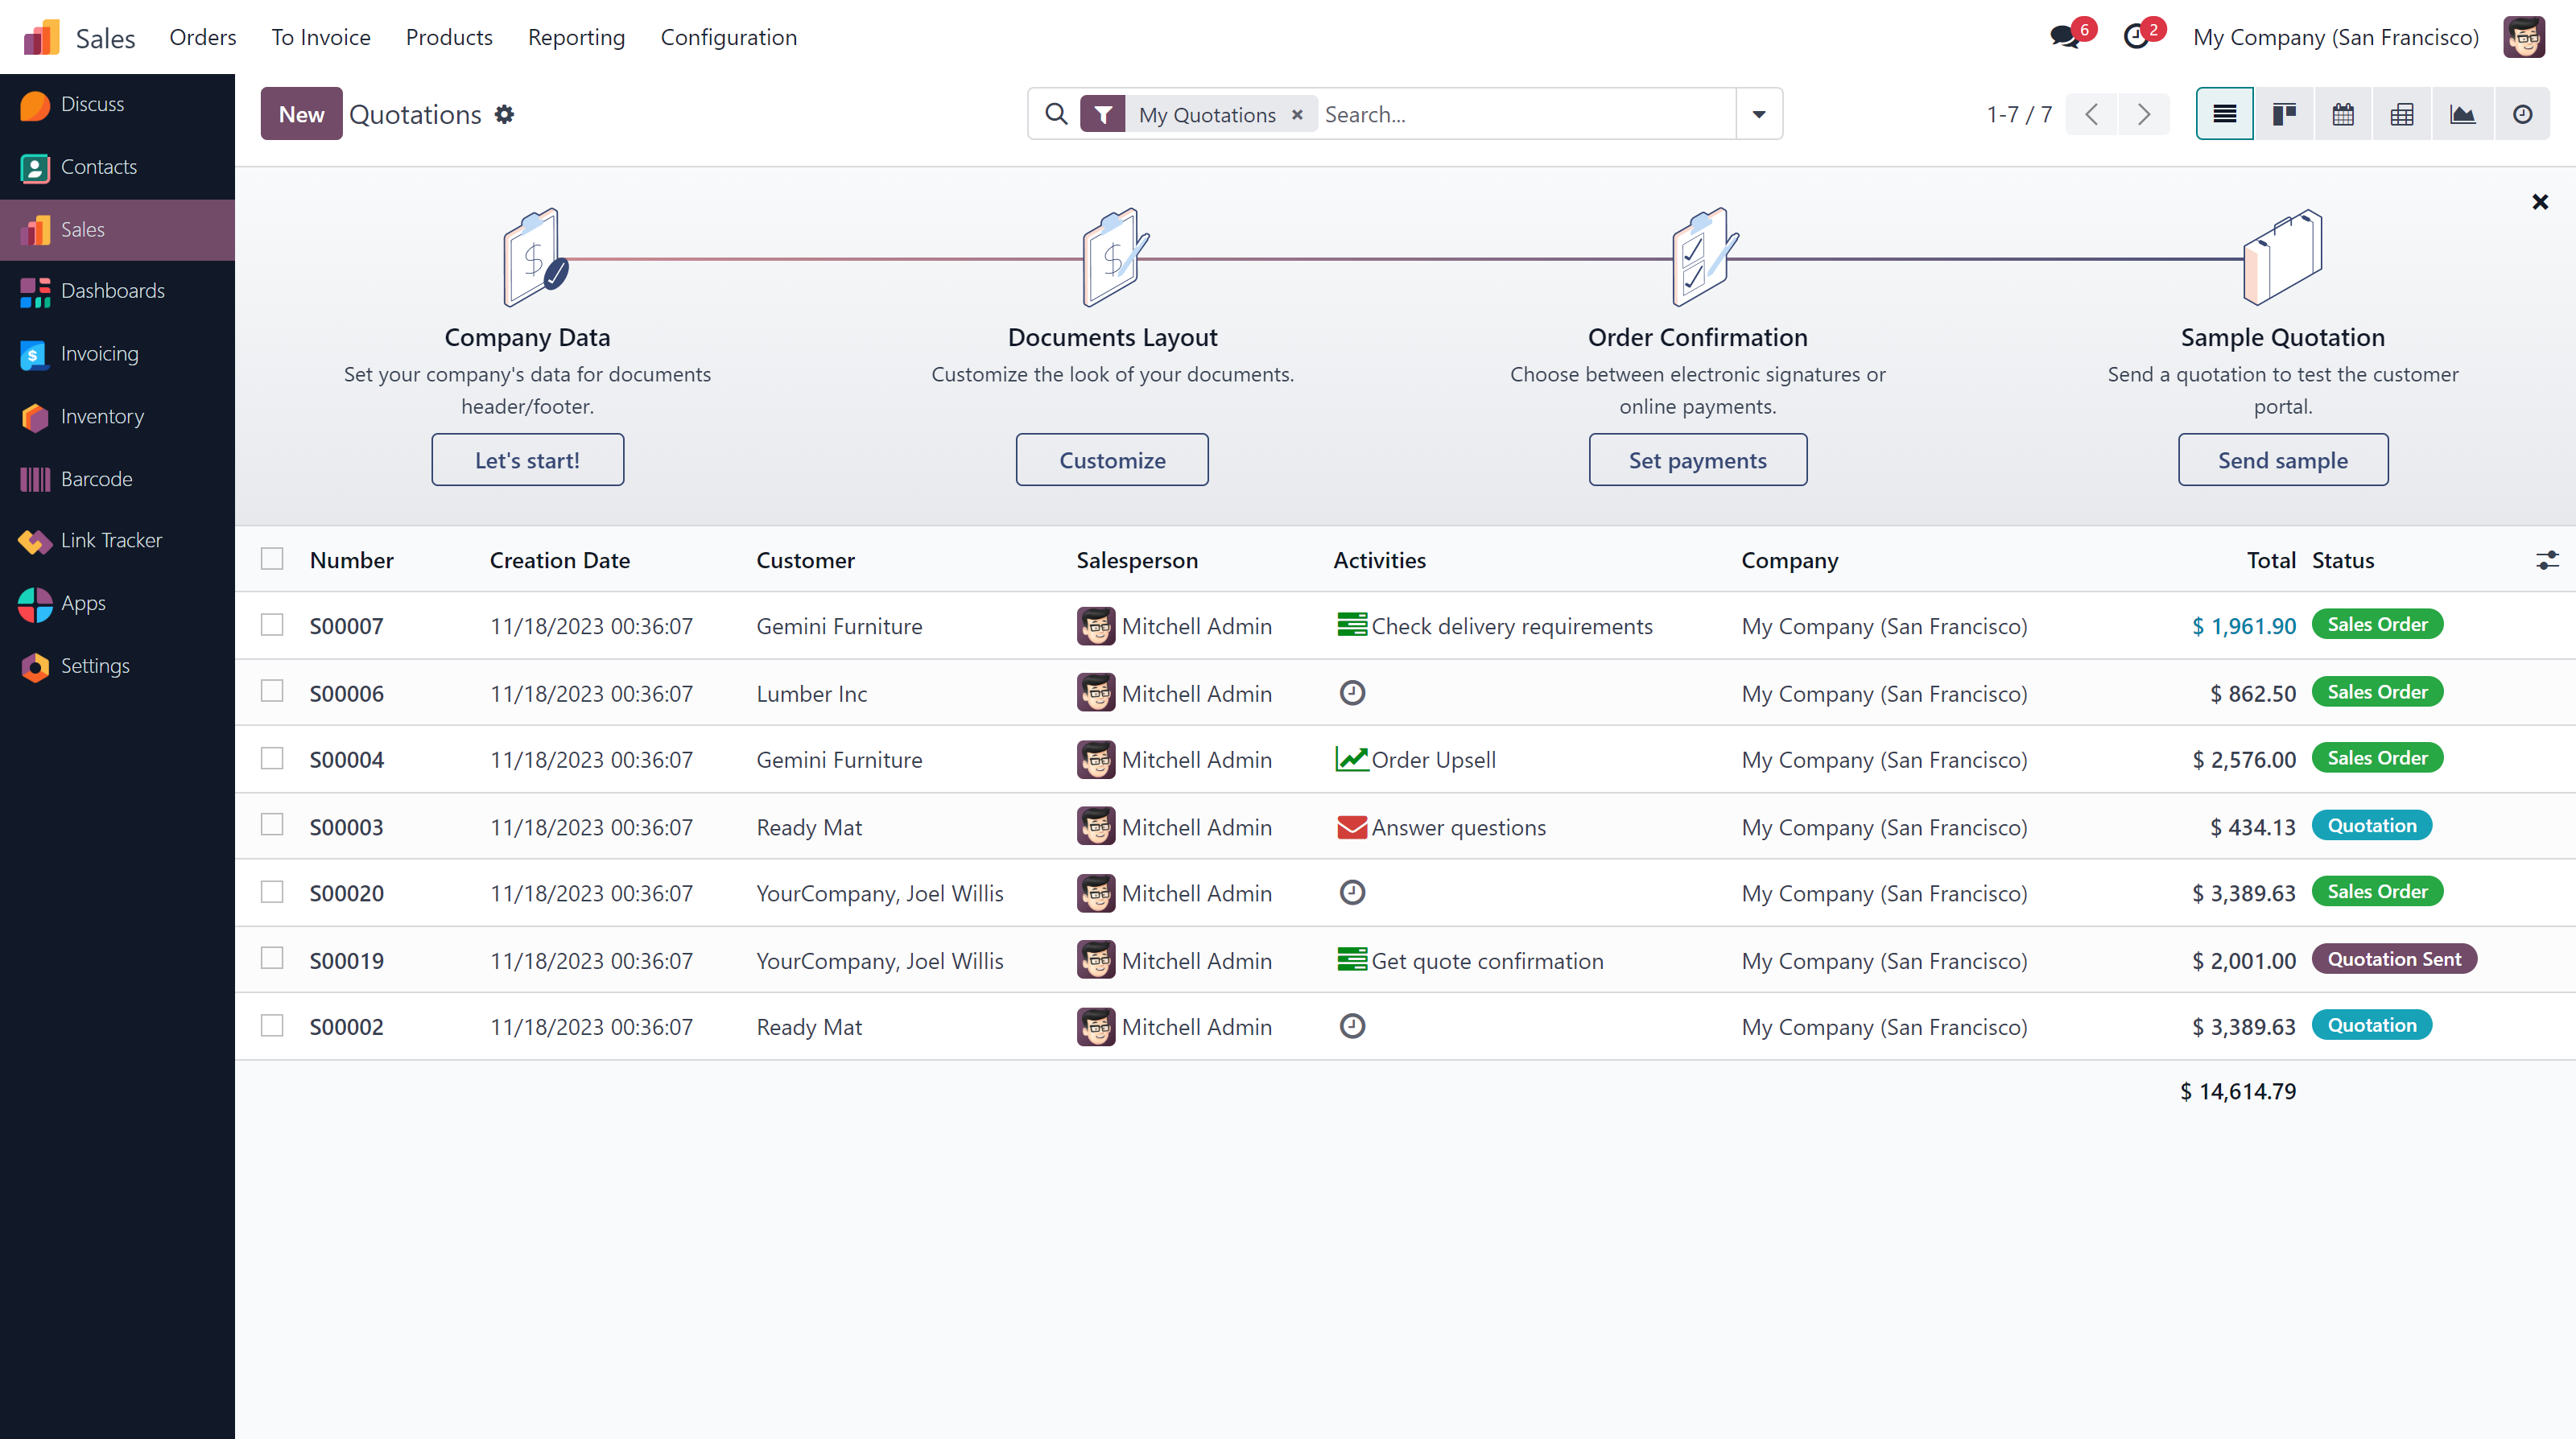The height and width of the screenshot is (1439, 2576).
Task: Click the Quotations gear settings icon
Action: (x=505, y=114)
